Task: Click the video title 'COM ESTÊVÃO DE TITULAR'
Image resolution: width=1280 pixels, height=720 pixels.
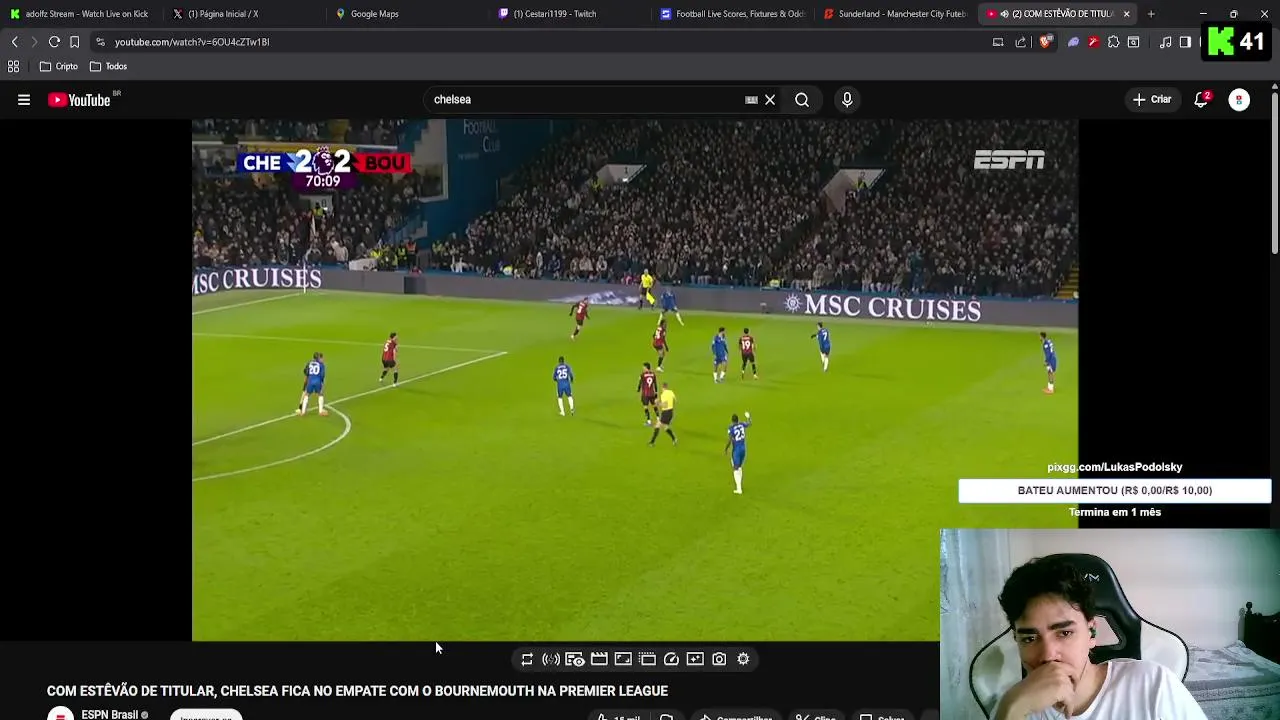Action: click(x=357, y=691)
